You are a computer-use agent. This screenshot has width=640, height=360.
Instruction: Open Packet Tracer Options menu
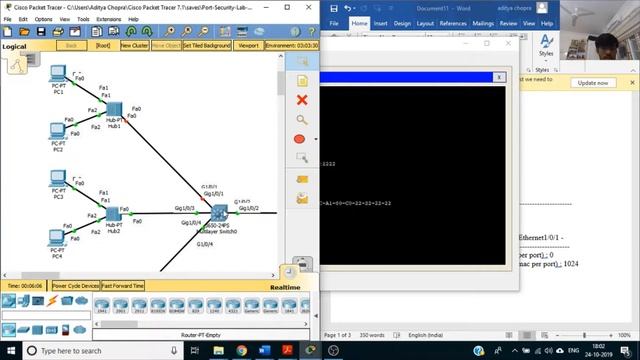(43, 19)
